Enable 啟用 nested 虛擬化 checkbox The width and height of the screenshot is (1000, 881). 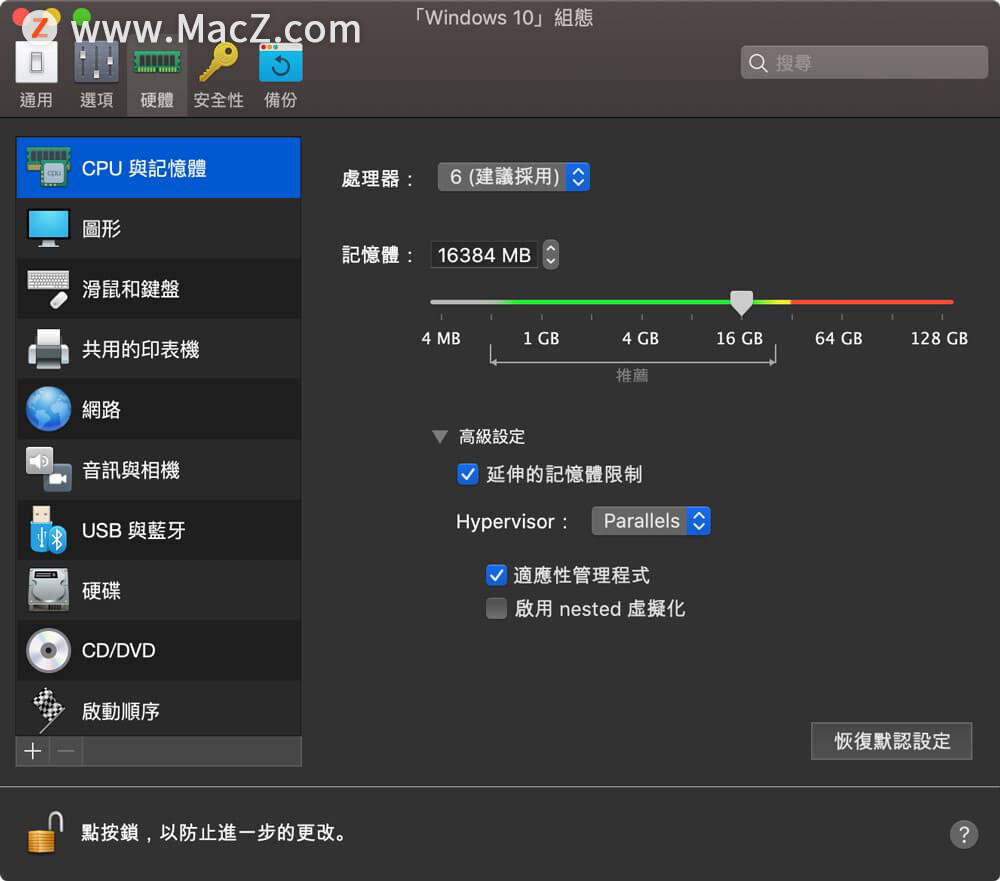496,609
